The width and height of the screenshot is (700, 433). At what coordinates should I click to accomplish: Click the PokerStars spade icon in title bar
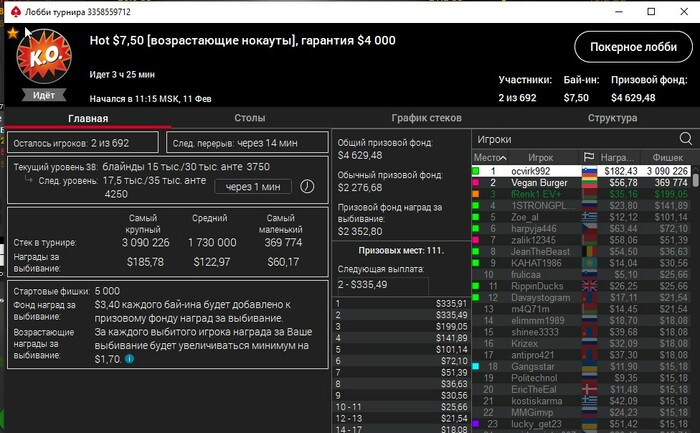(16, 12)
